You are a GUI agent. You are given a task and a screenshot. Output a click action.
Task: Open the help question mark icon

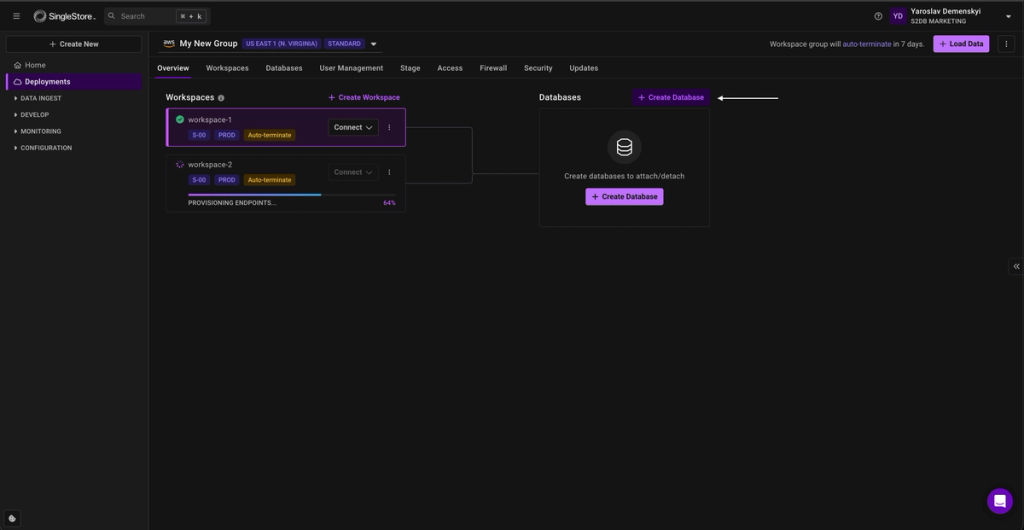coord(878,16)
